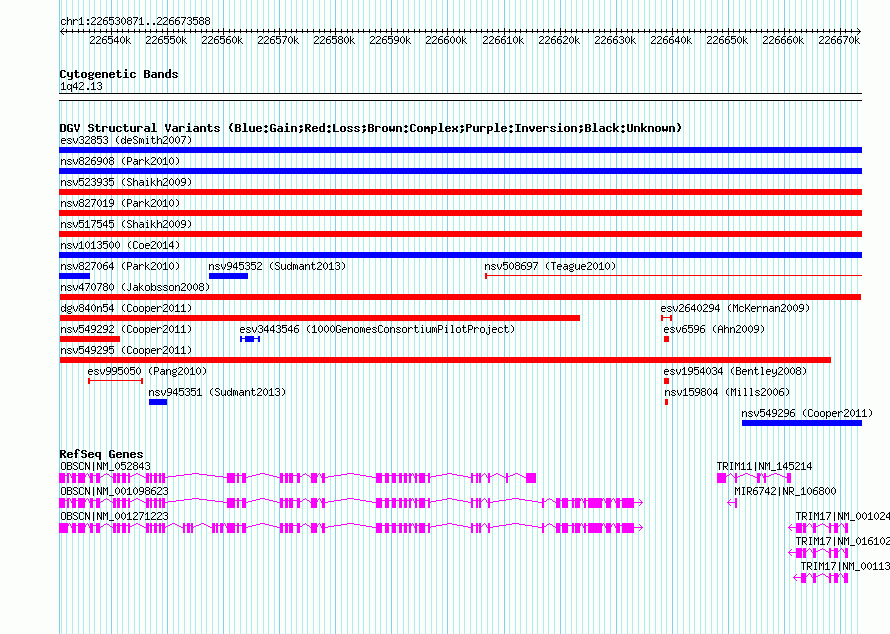Screen dimensions: 890x634
Task: Open nsv159804 (Mills2006) variant label
Action: [727, 392]
